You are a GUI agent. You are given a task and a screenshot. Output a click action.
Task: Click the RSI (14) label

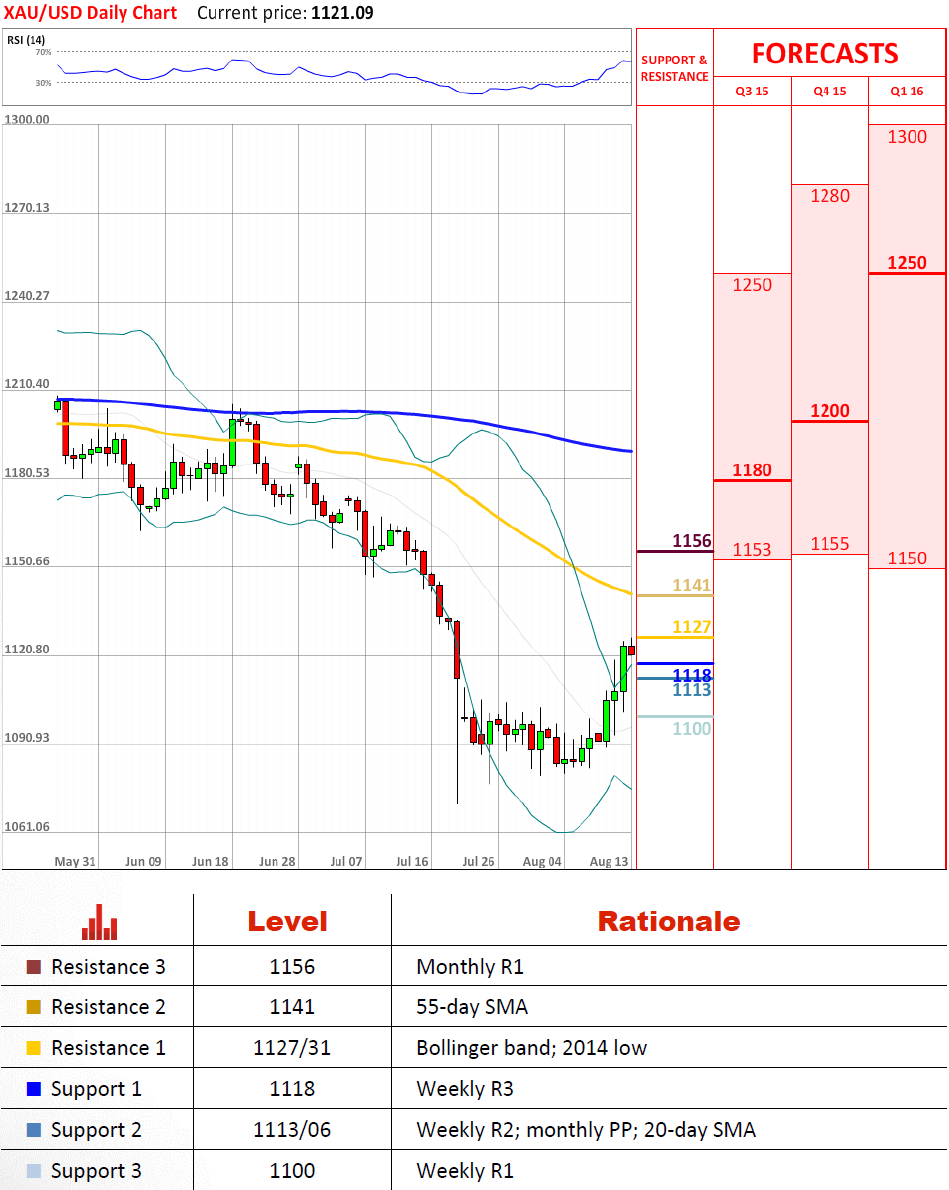[x=26, y=39]
